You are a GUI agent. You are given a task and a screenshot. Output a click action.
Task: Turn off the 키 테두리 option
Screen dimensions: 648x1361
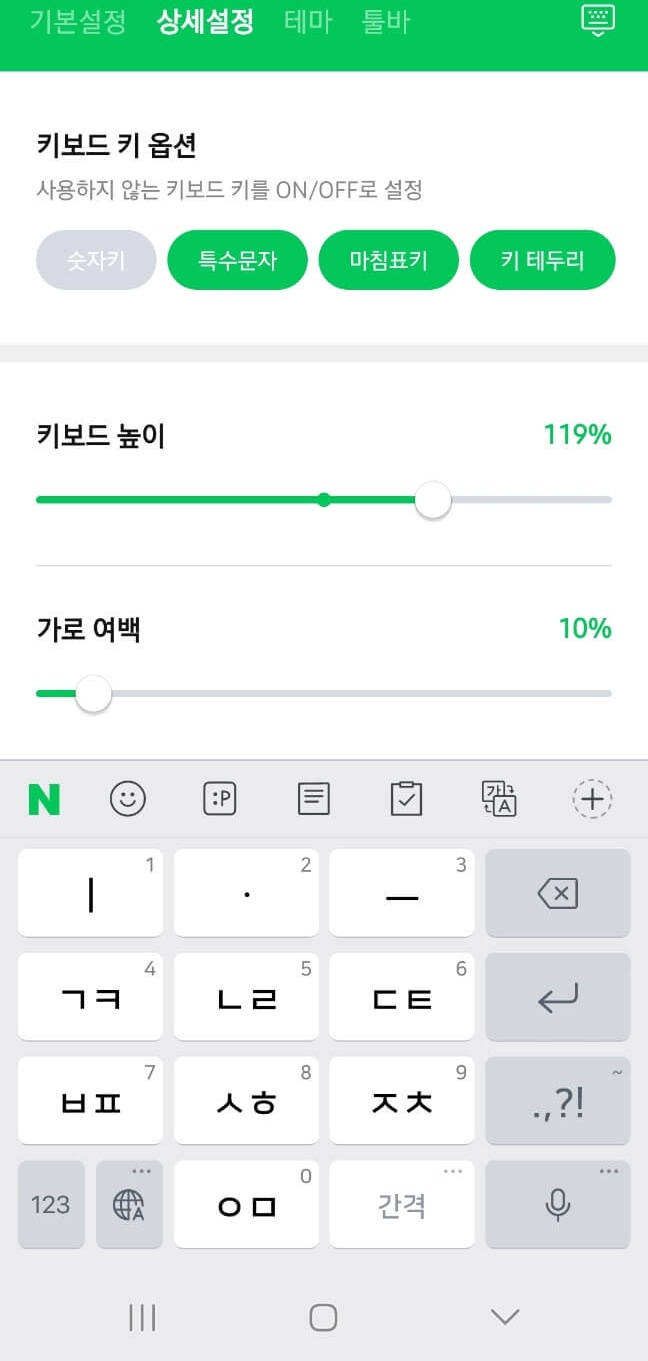543,259
